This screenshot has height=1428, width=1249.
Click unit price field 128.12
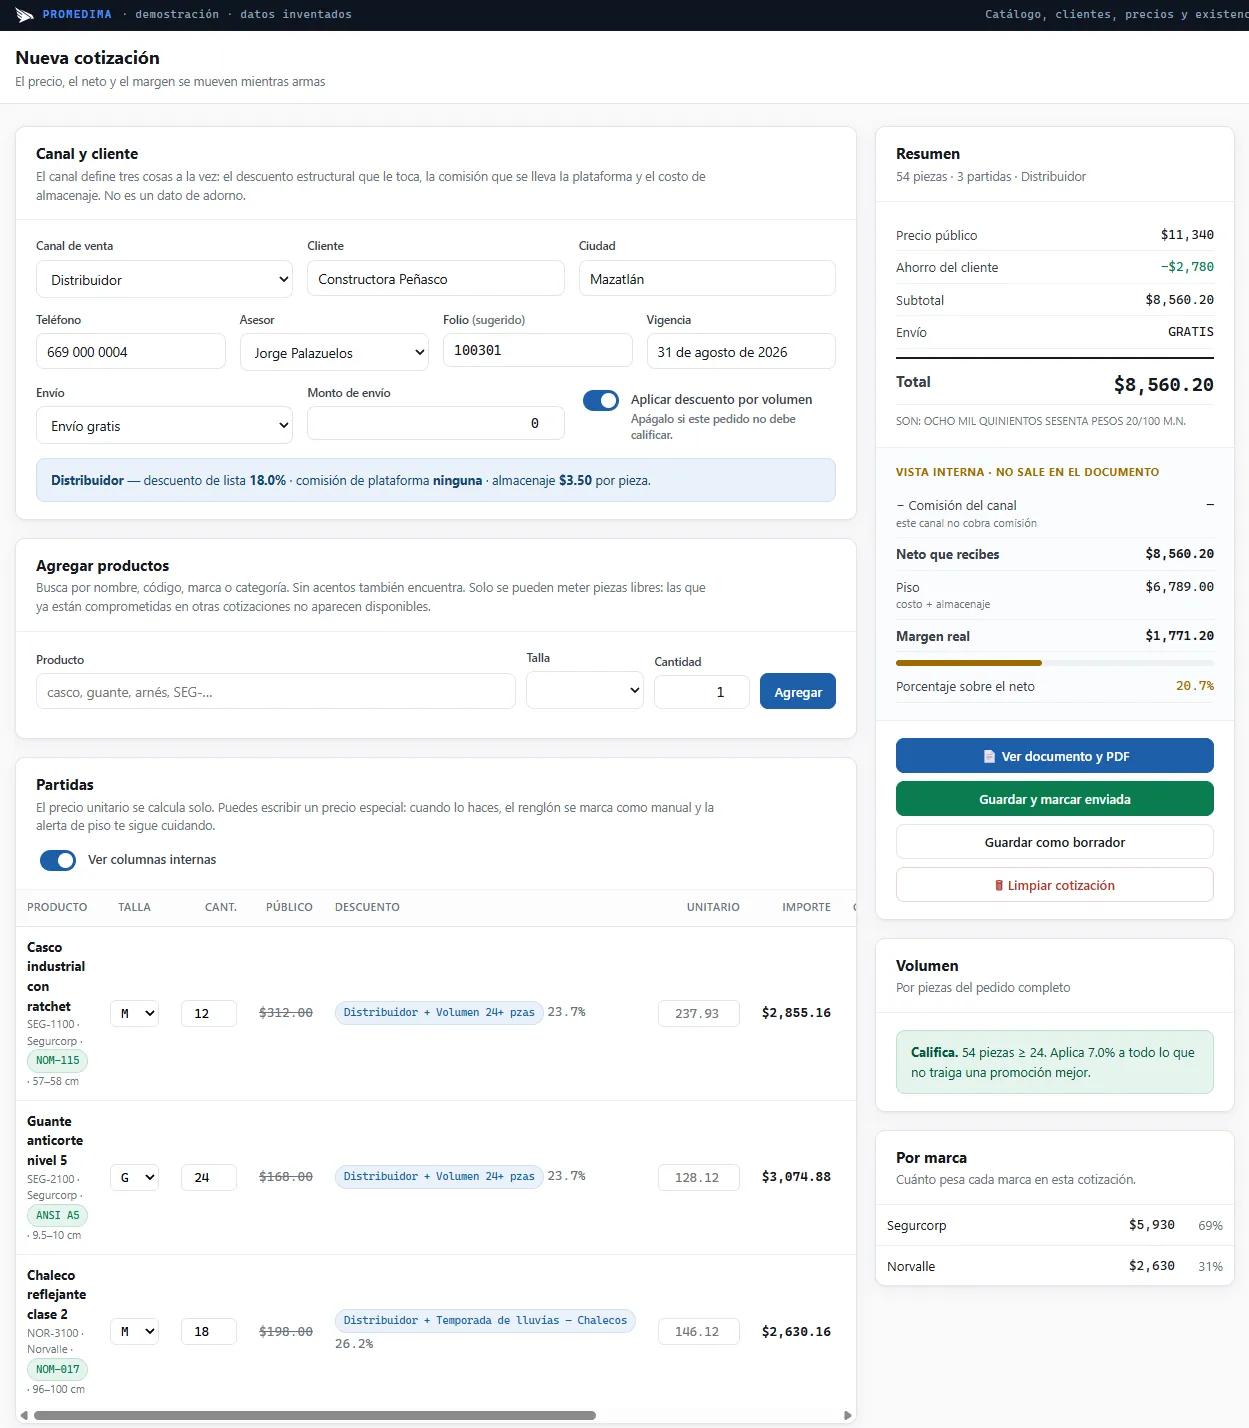click(x=699, y=1177)
